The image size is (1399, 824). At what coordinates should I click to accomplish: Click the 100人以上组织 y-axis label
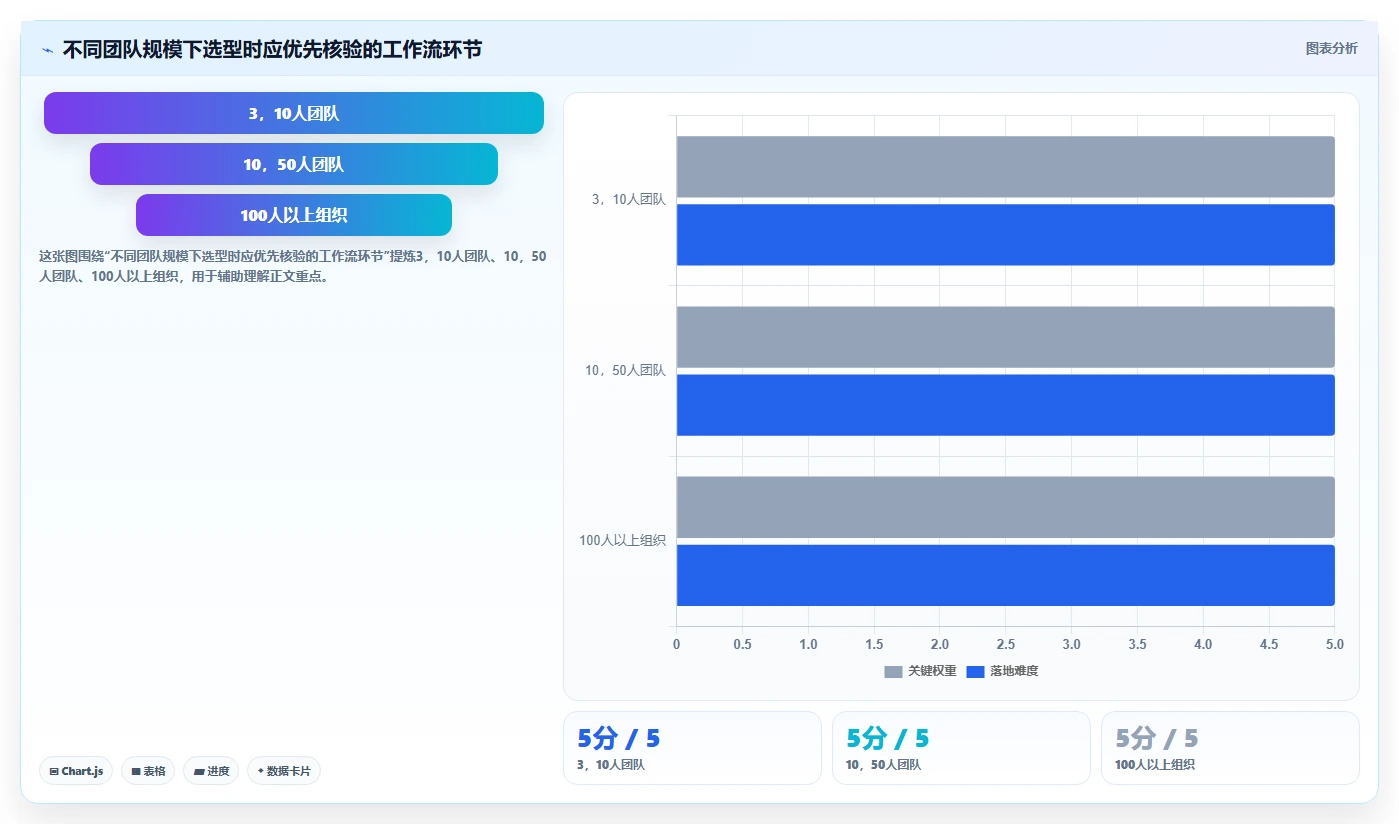(622, 540)
